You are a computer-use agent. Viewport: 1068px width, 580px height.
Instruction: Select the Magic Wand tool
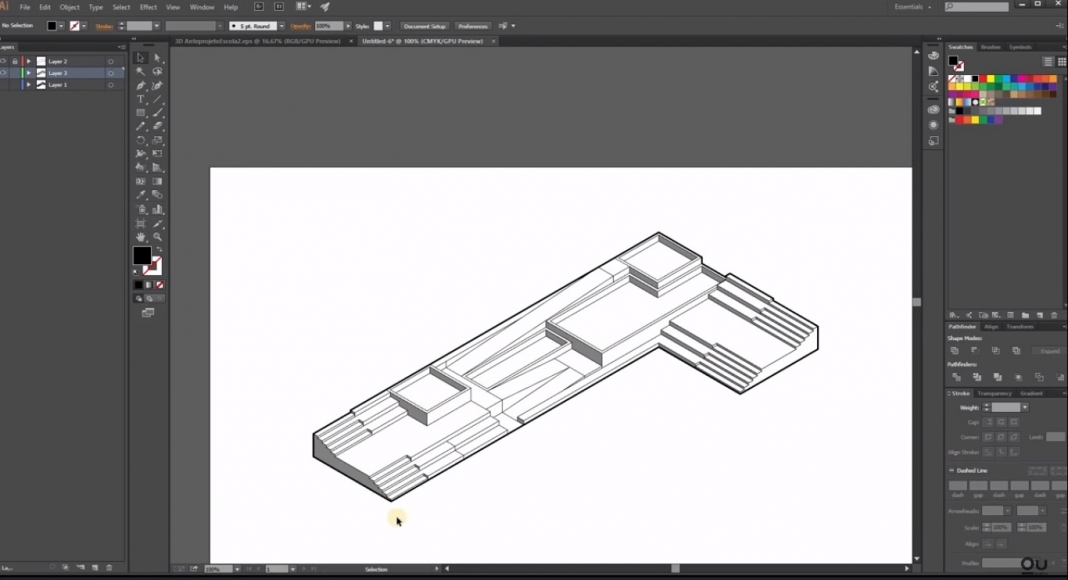(x=139, y=72)
